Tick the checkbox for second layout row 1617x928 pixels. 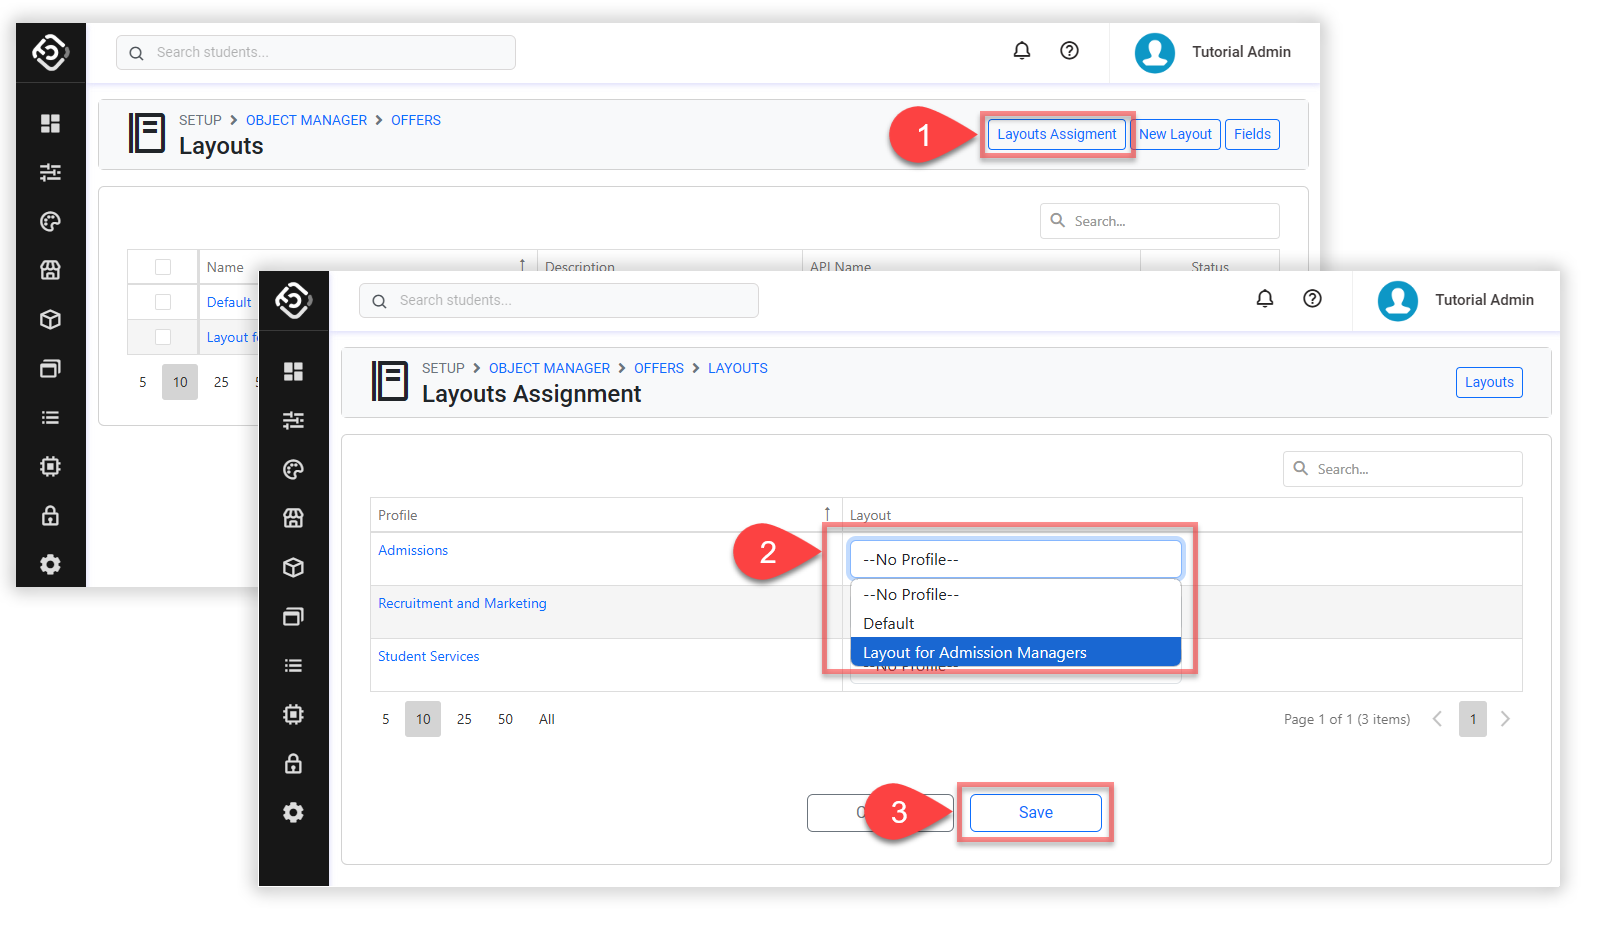(163, 337)
